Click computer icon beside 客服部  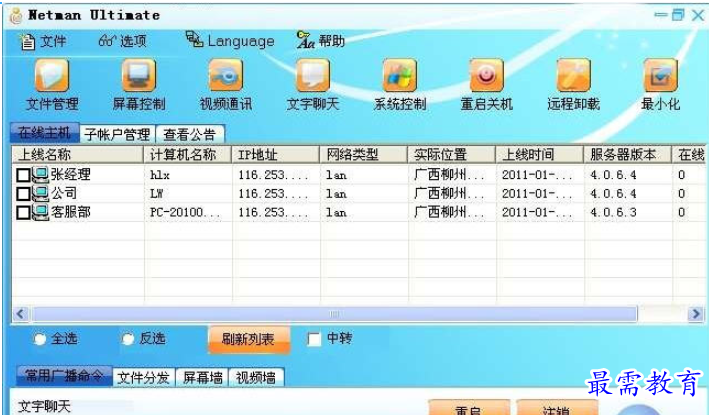point(40,212)
